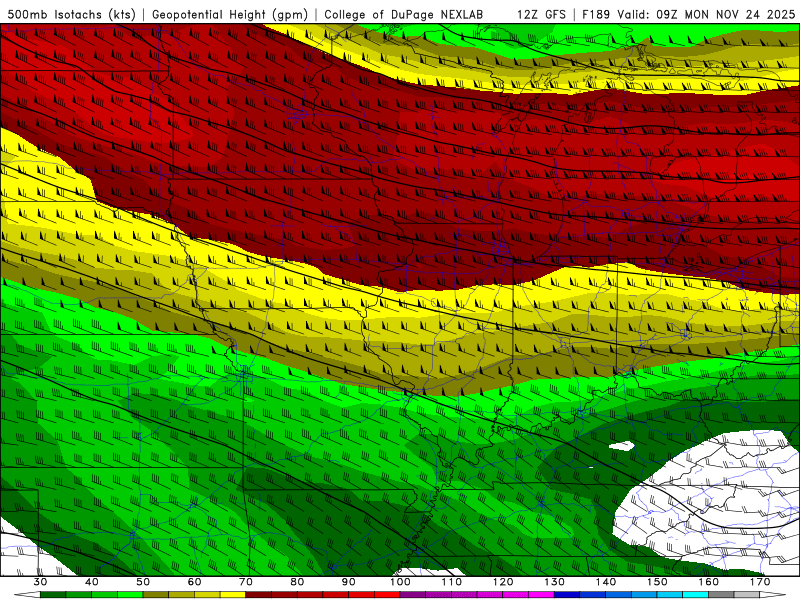The image size is (800, 600).
Task: Select the 'Geopotential Height (gpm)' header label
Action: (x=230, y=15)
